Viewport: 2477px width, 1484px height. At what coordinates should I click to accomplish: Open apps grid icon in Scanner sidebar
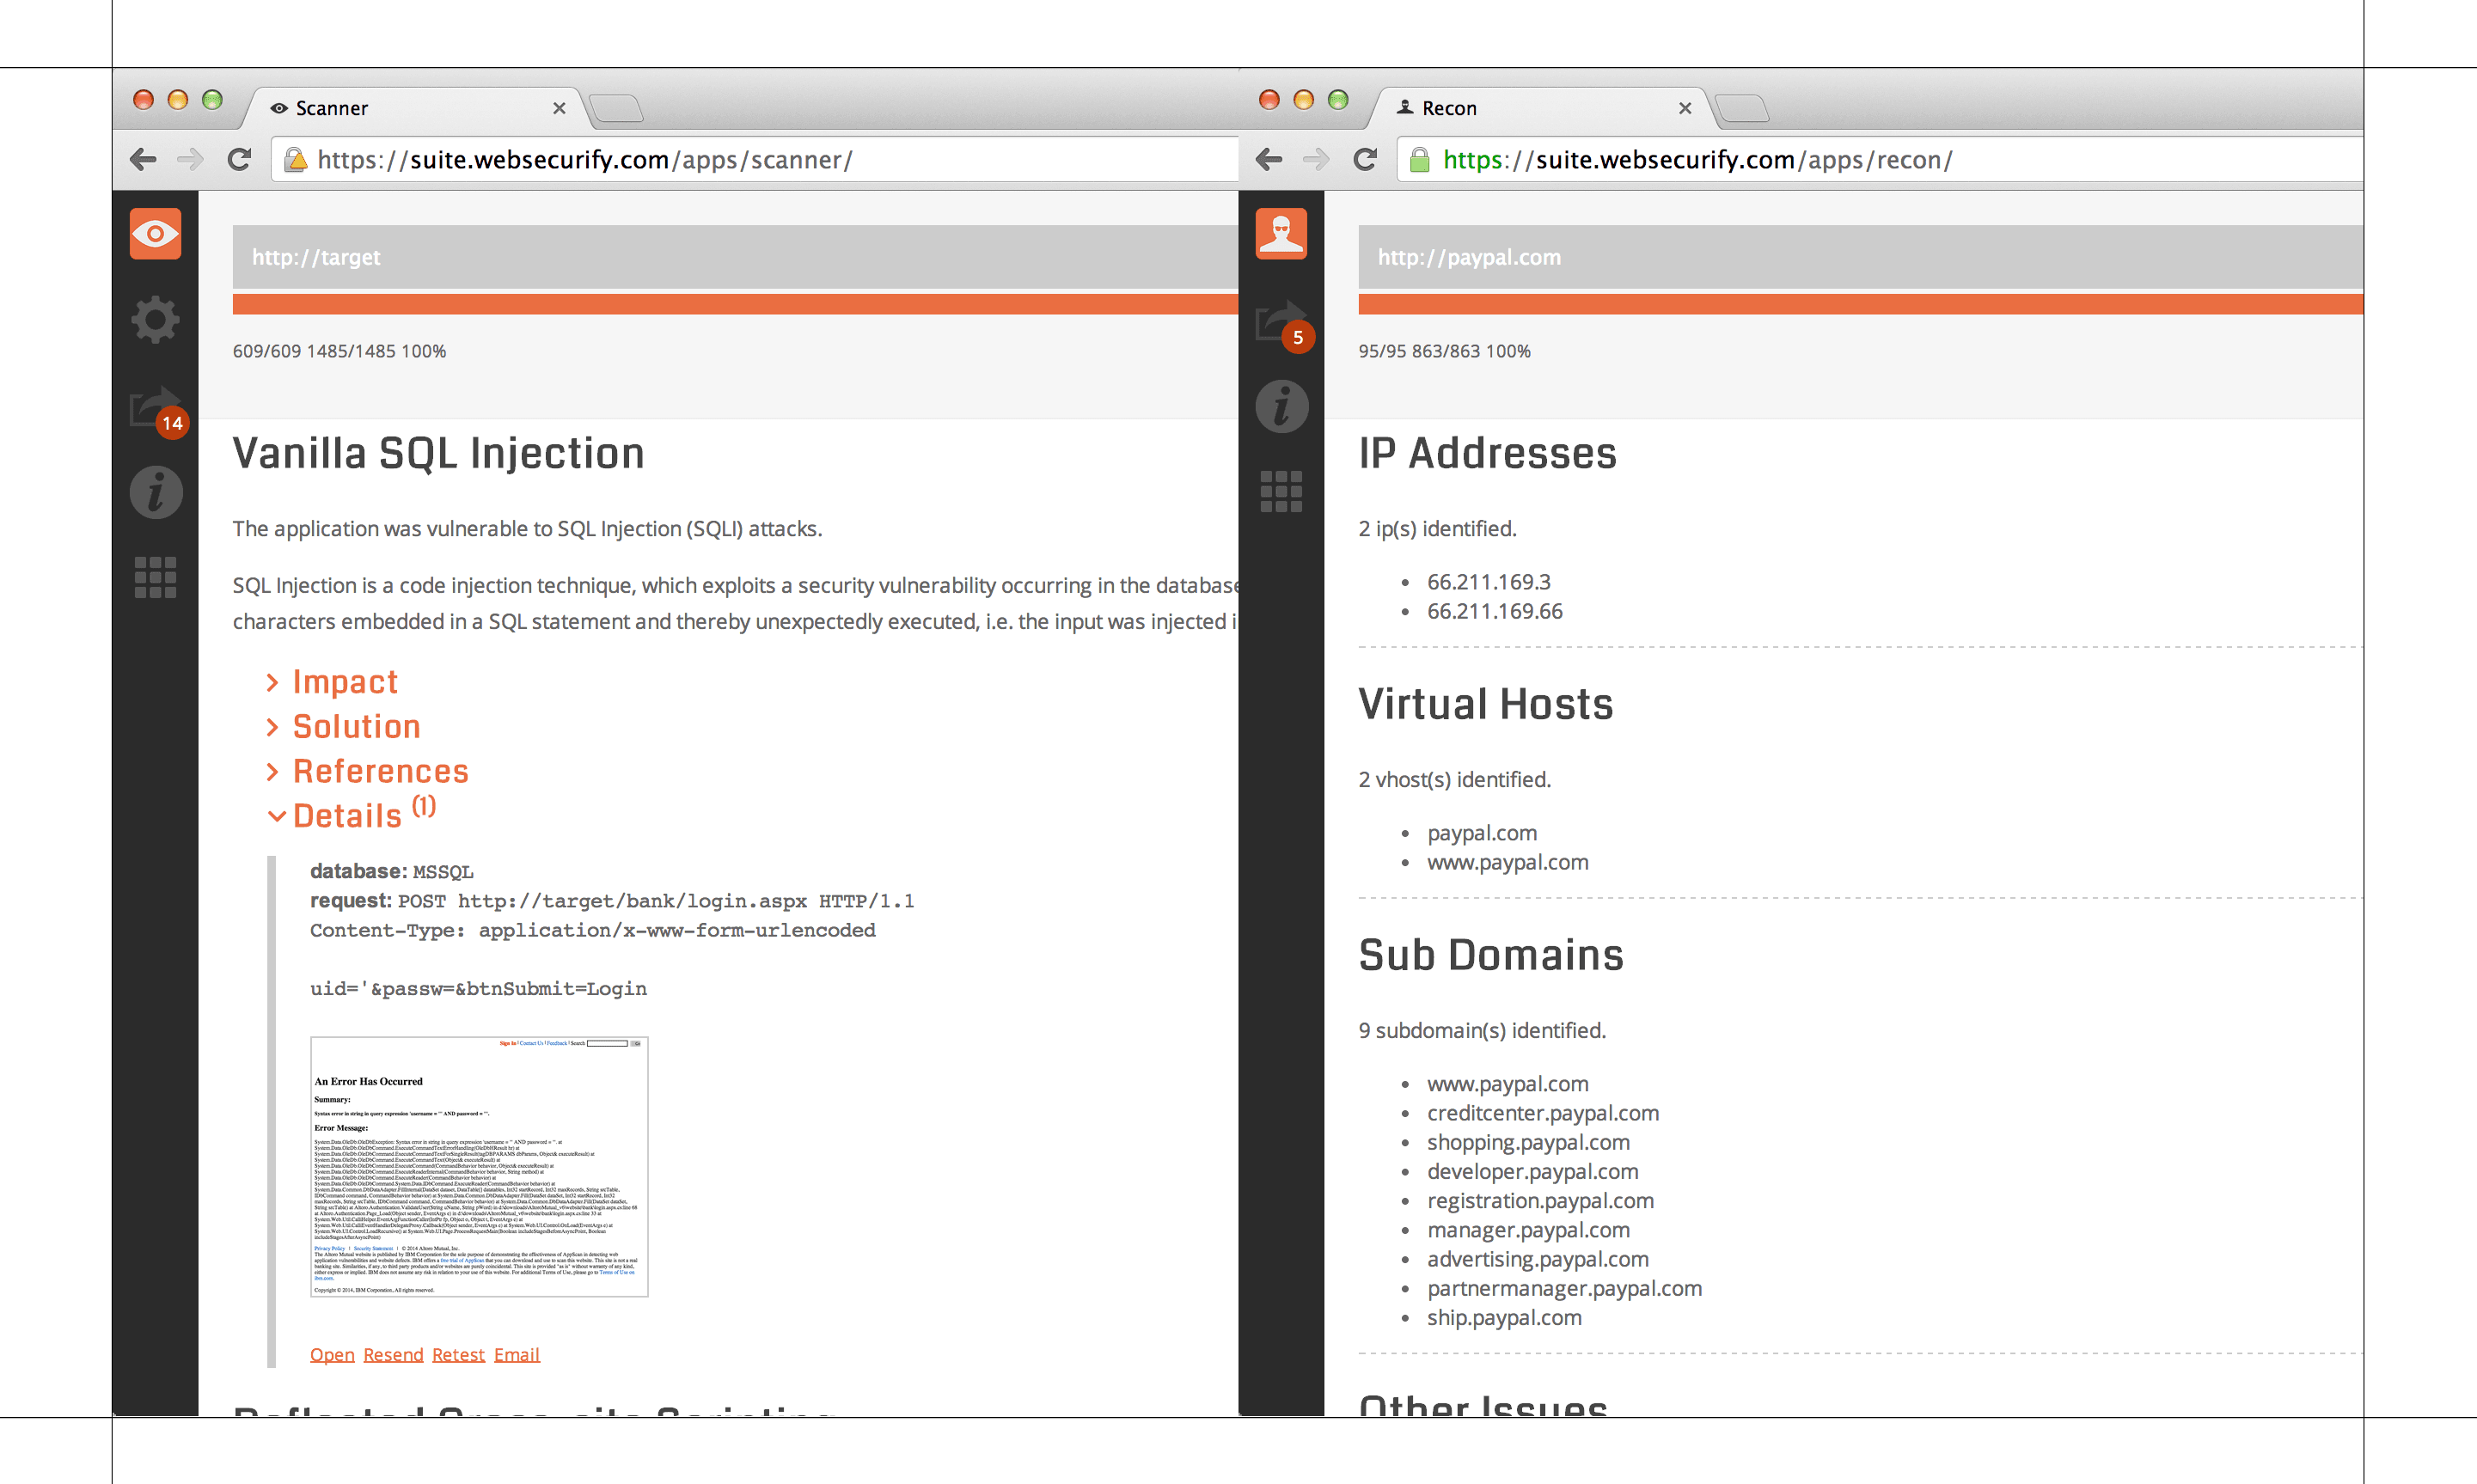pos(156,578)
